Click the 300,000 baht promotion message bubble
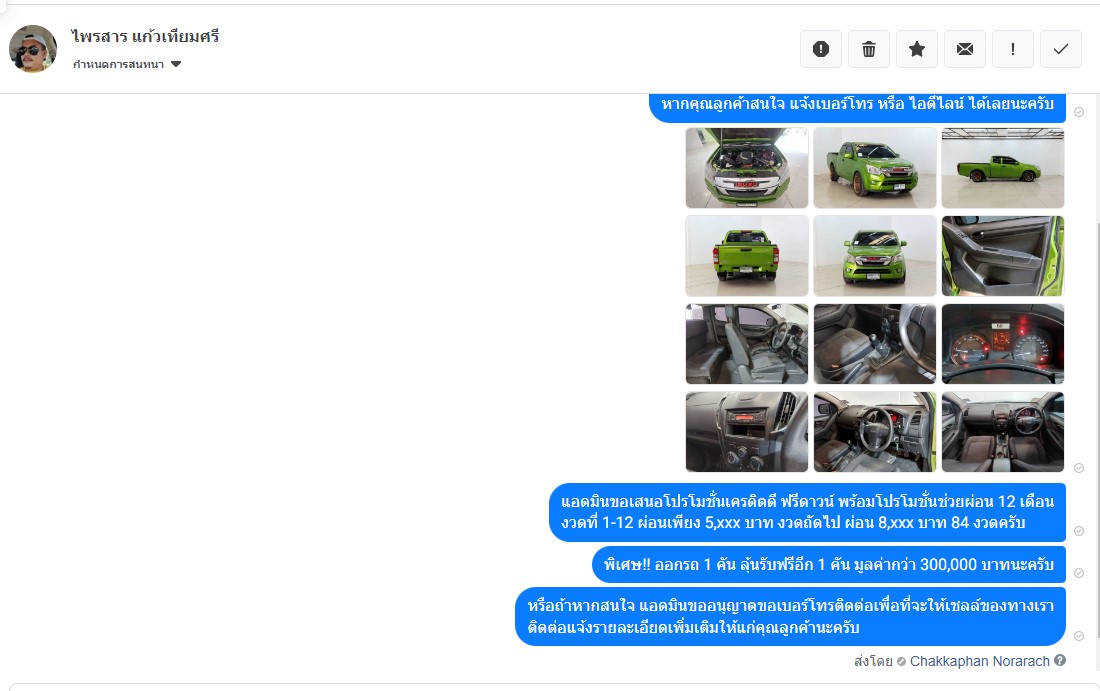Image resolution: width=1100 pixels, height=691 pixels. point(829,565)
